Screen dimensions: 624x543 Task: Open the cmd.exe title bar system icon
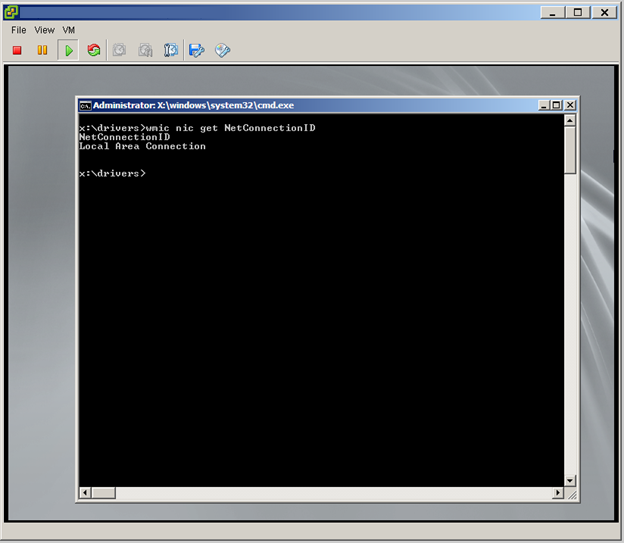pyautogui.click(x=85, y=105)
